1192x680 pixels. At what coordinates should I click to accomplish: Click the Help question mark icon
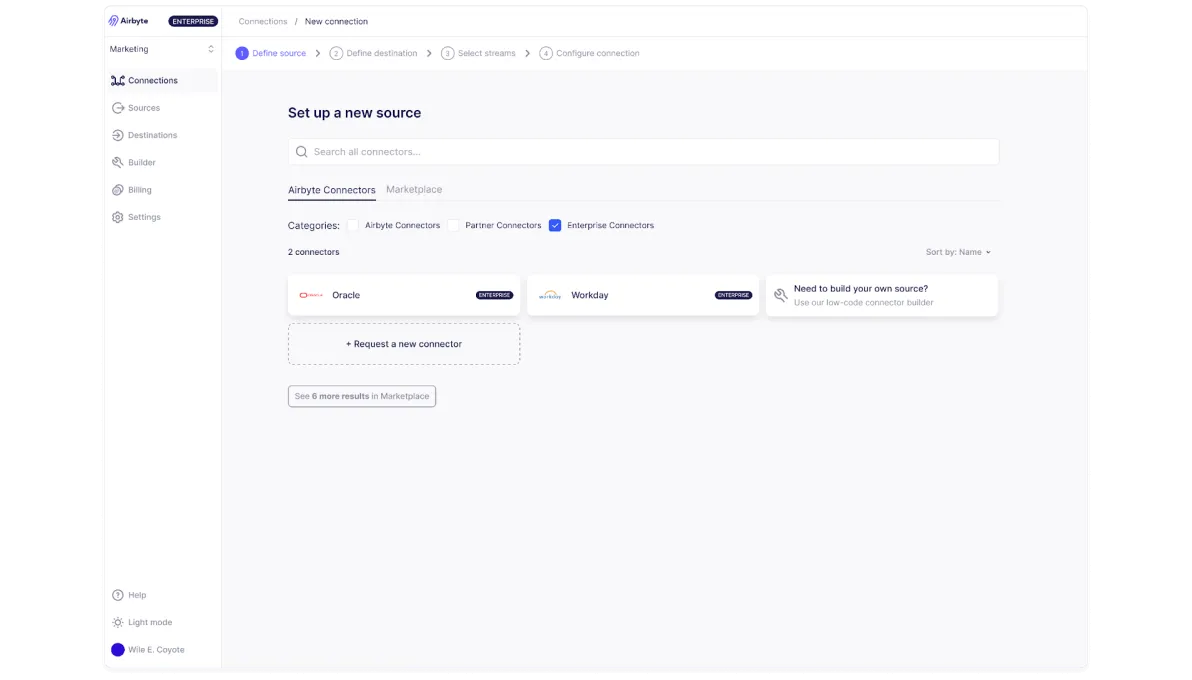118,596
